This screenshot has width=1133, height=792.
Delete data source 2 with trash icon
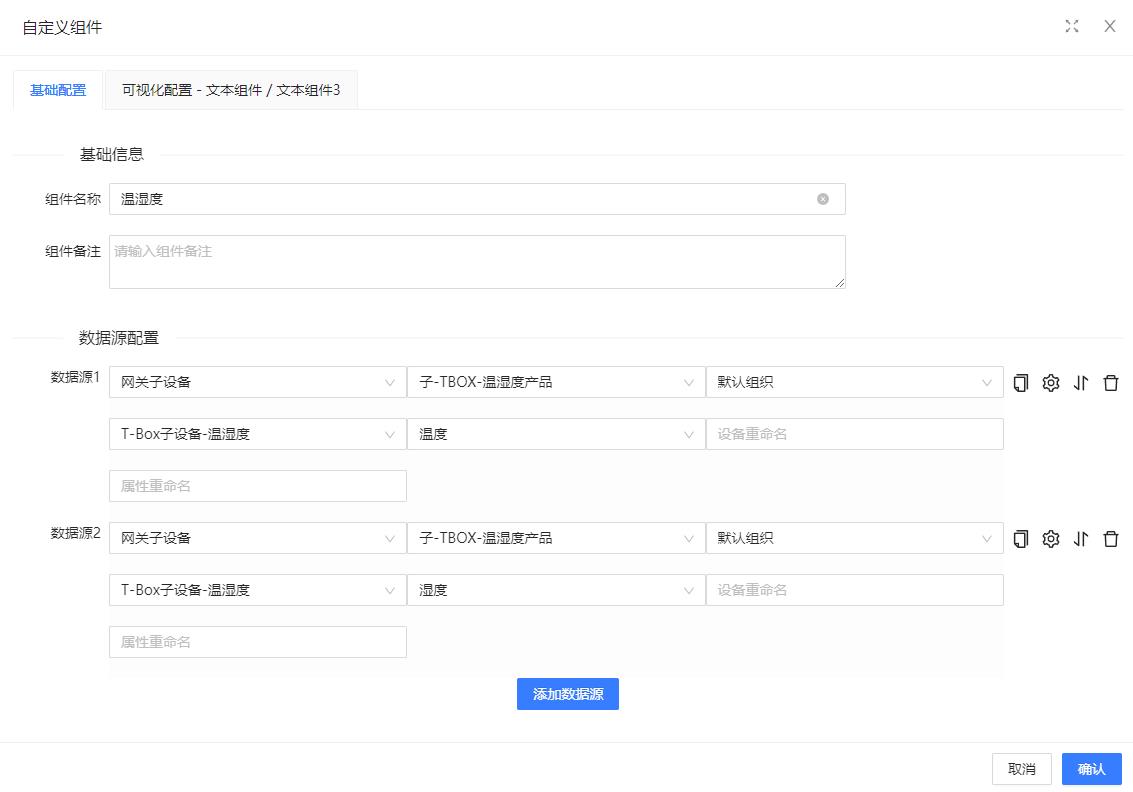pos(1111,538)
